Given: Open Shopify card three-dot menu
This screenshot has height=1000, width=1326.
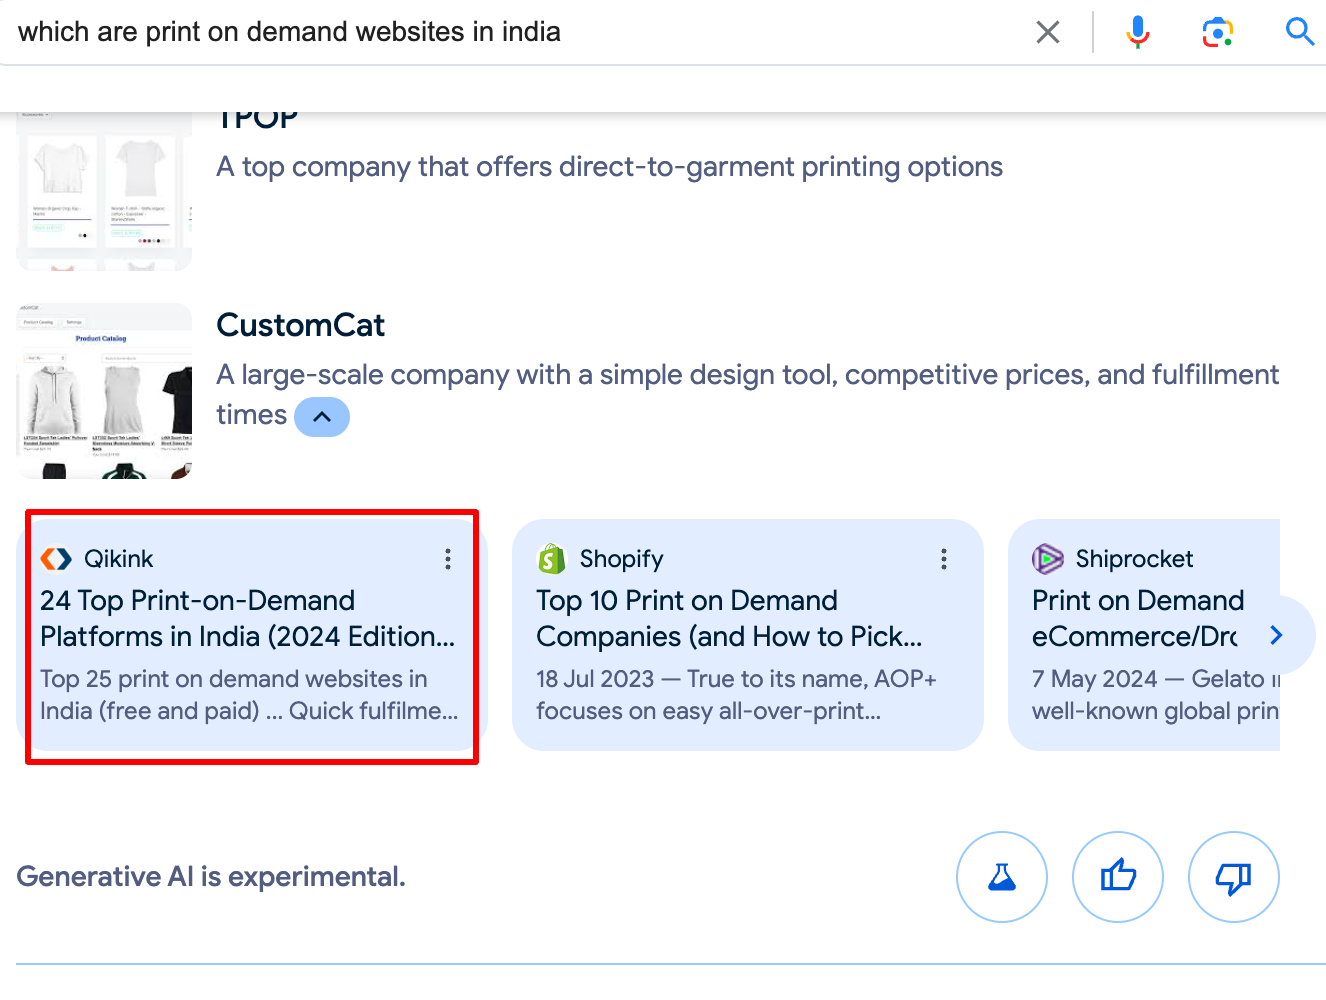Looking at the screenshot, I should pyautogui.click(x=944, y=559).
